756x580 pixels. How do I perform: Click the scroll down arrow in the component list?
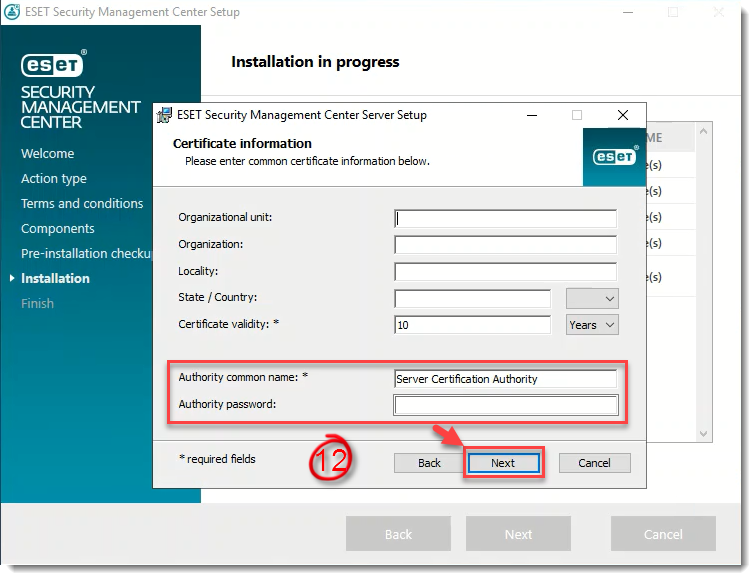point(703,433)
